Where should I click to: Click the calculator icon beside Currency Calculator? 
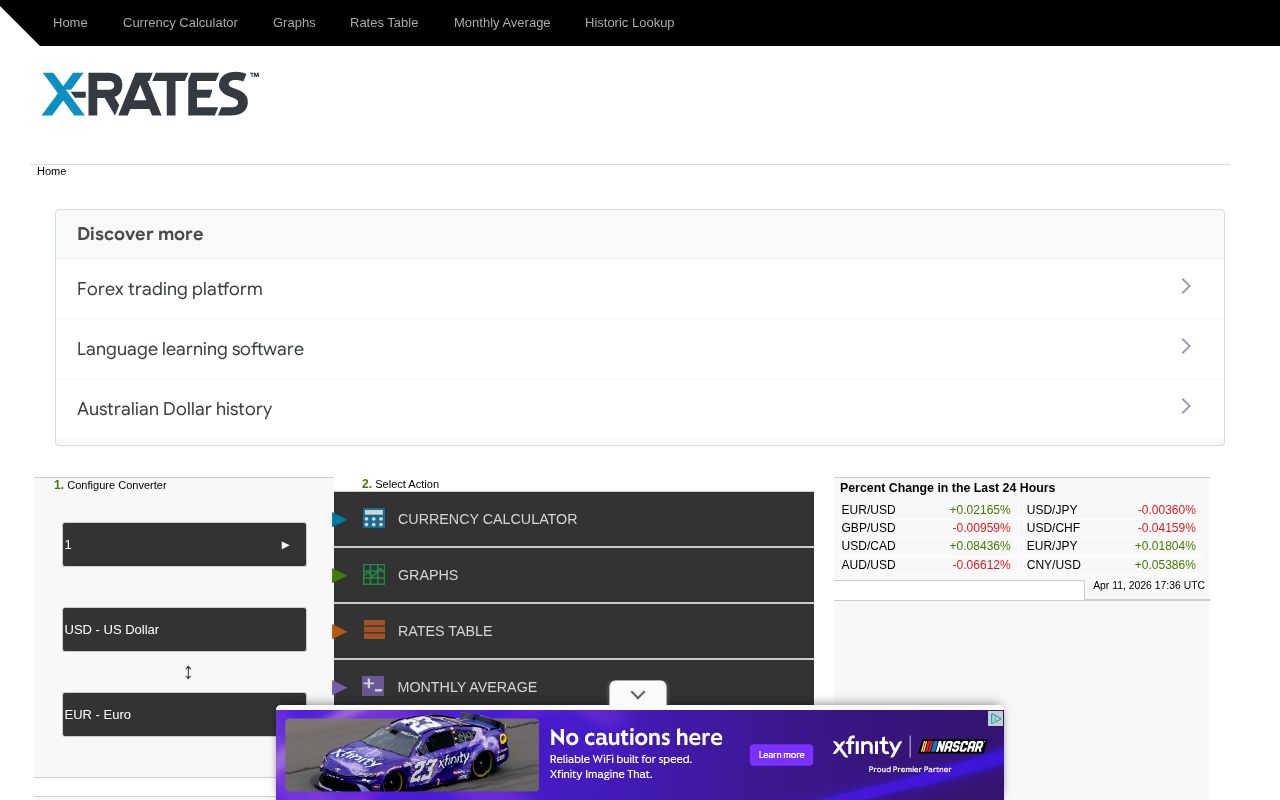coord(374,518)
